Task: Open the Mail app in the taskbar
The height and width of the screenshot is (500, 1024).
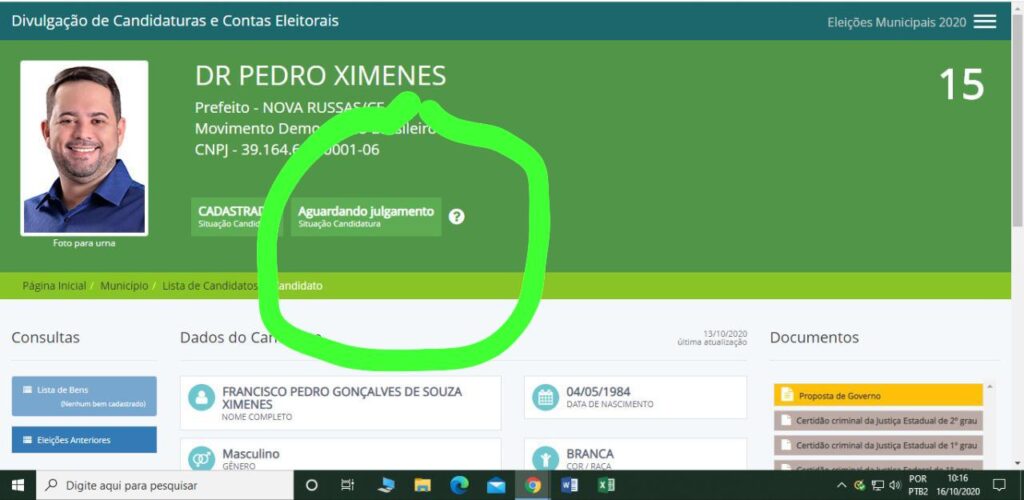Action: [x=496, y=485]
